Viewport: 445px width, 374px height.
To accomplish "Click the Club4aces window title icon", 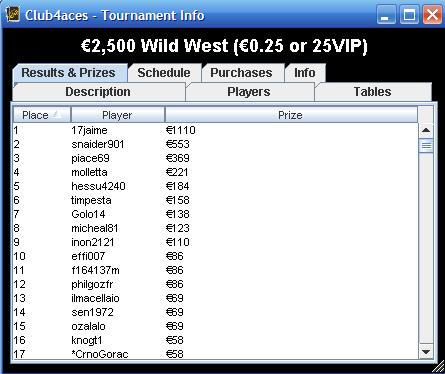I will coord(13,14).
